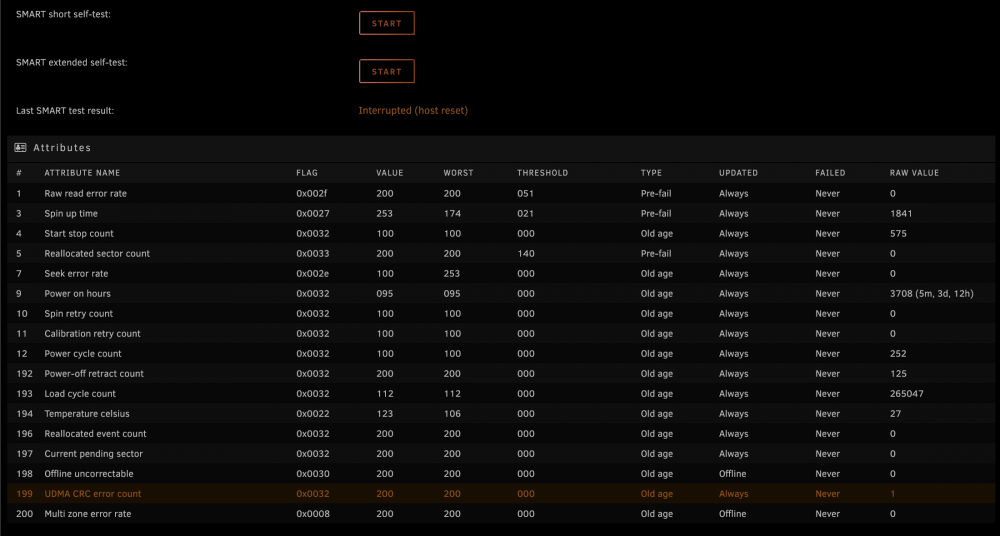Select the 'Load cycle count' attribute
The width and height of the screenshot is (1000, 536).
click(x=80, y=394)
